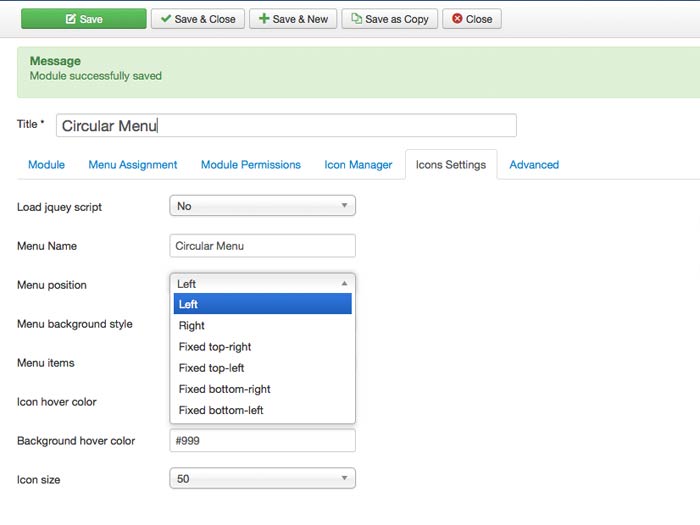Click the green Save button

tap(82, 19)
